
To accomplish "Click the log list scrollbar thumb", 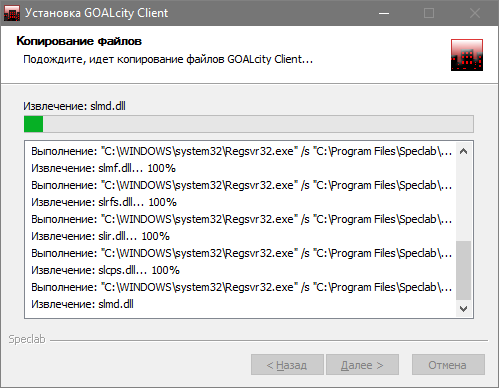I will pyautogui.click(x=463, y=270).
